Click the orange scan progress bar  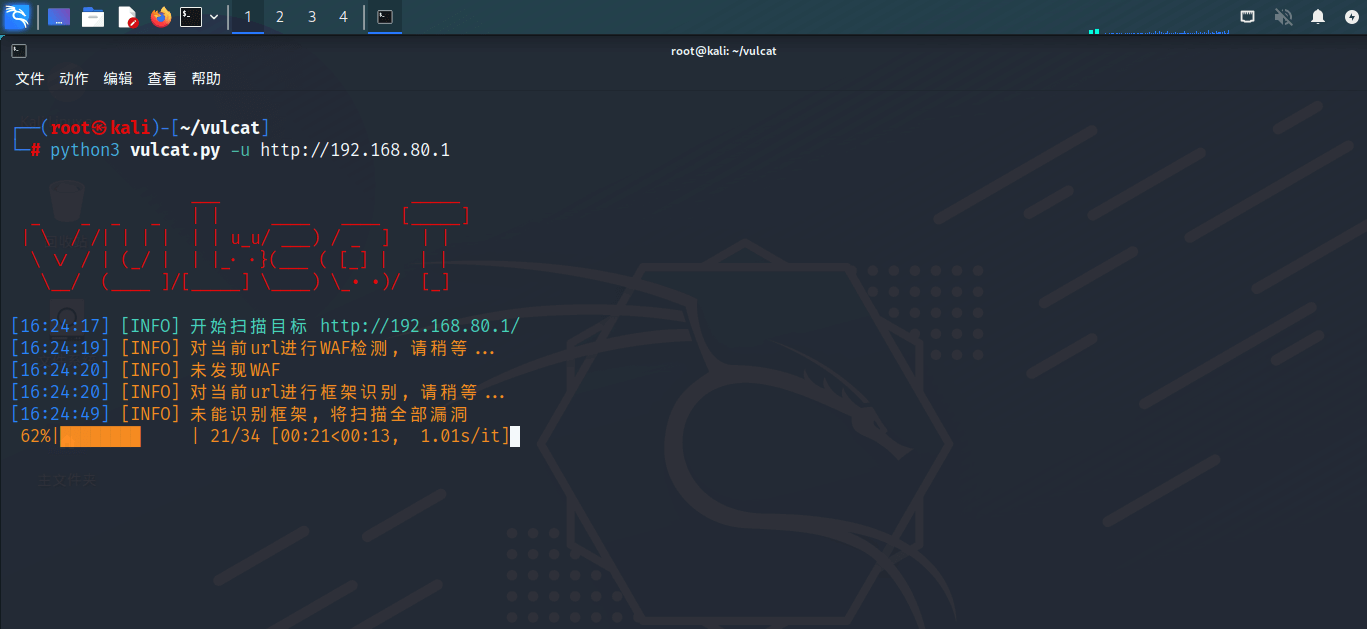(x=100, y=436)
